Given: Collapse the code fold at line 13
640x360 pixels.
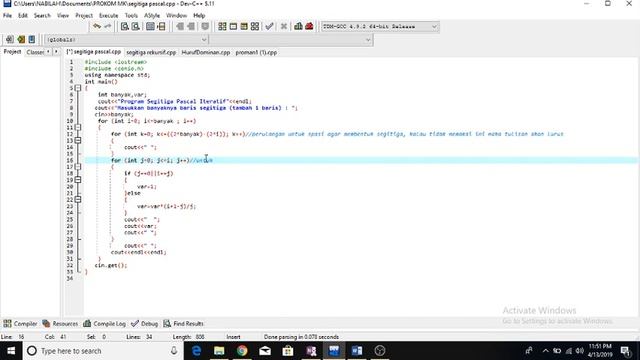Looking at the screenshot, I should click(x=78, y=140).
